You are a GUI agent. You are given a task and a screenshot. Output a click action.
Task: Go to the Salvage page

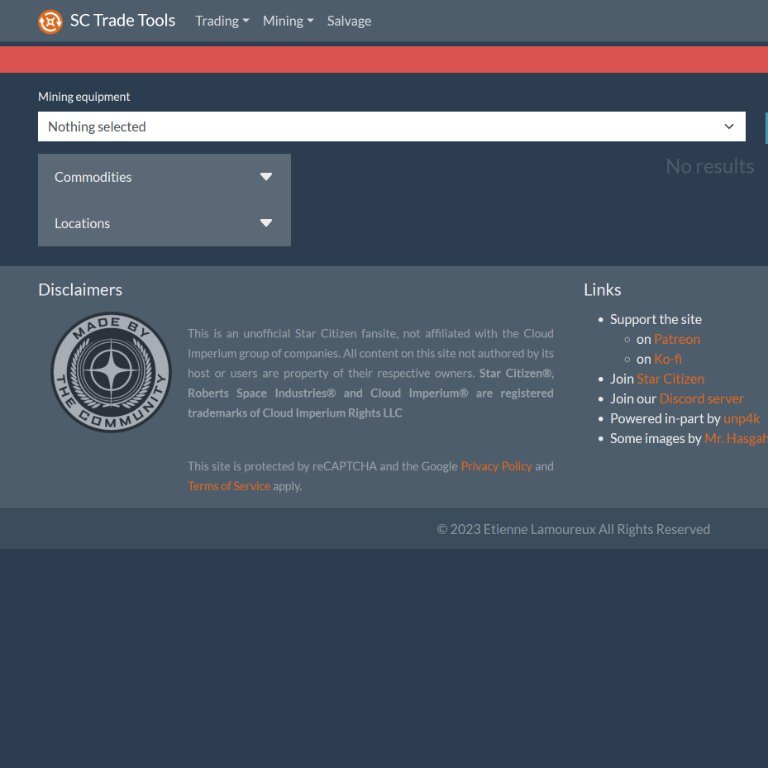349,21
